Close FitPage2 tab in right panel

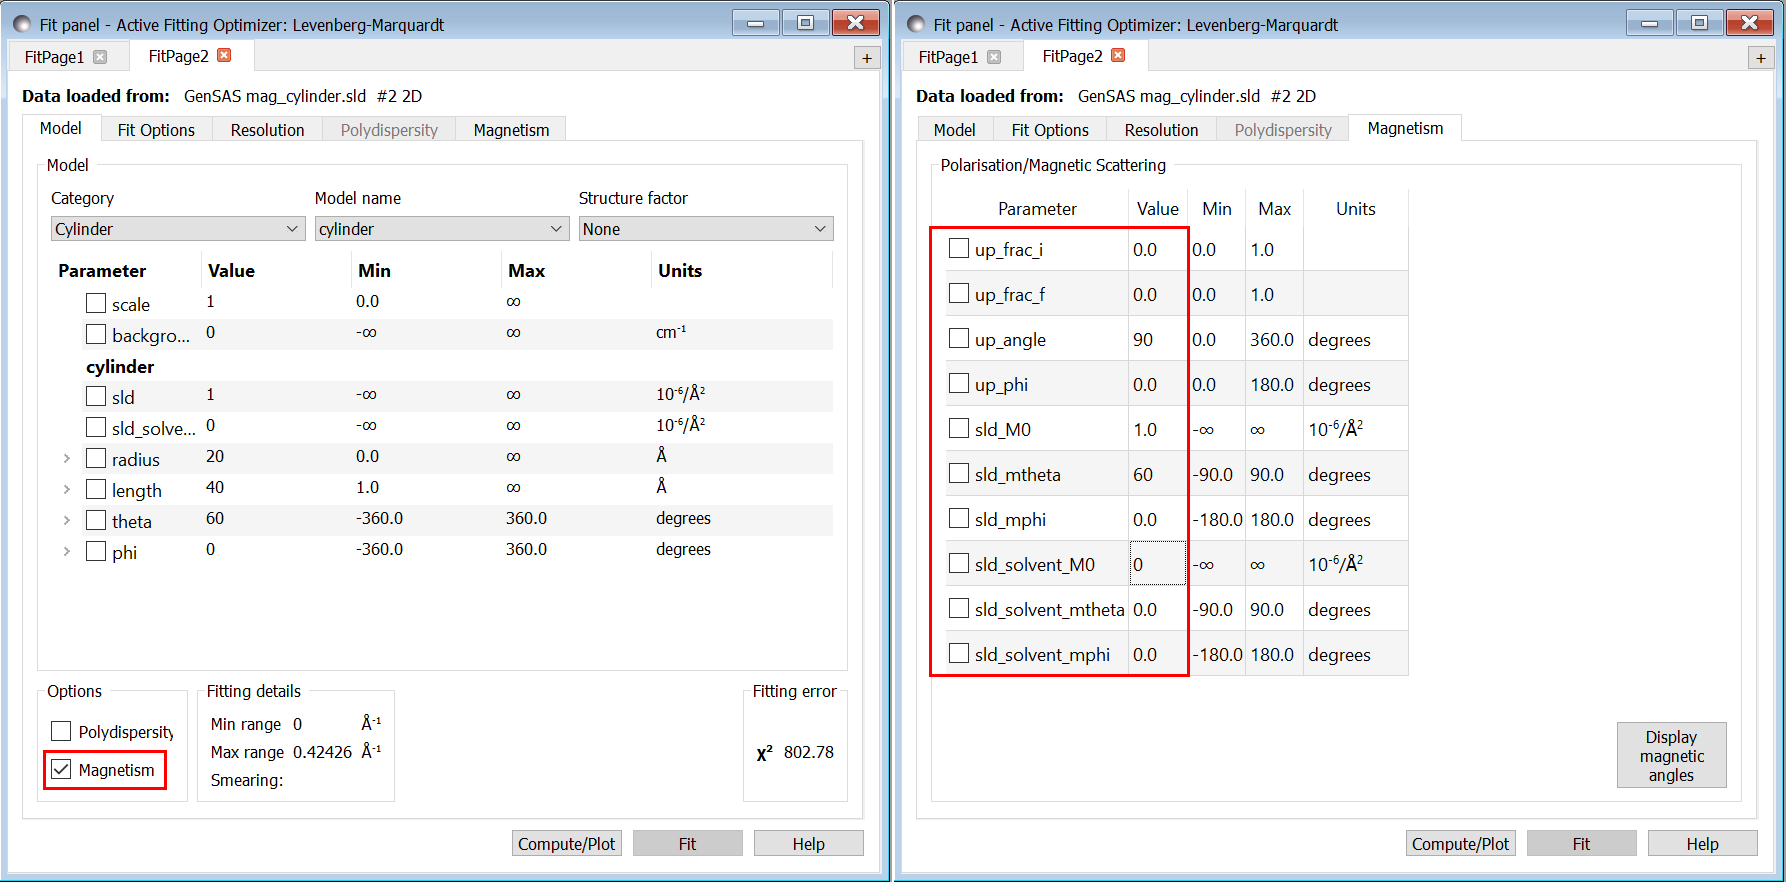pyautogui.click(x=1118, y=56)
